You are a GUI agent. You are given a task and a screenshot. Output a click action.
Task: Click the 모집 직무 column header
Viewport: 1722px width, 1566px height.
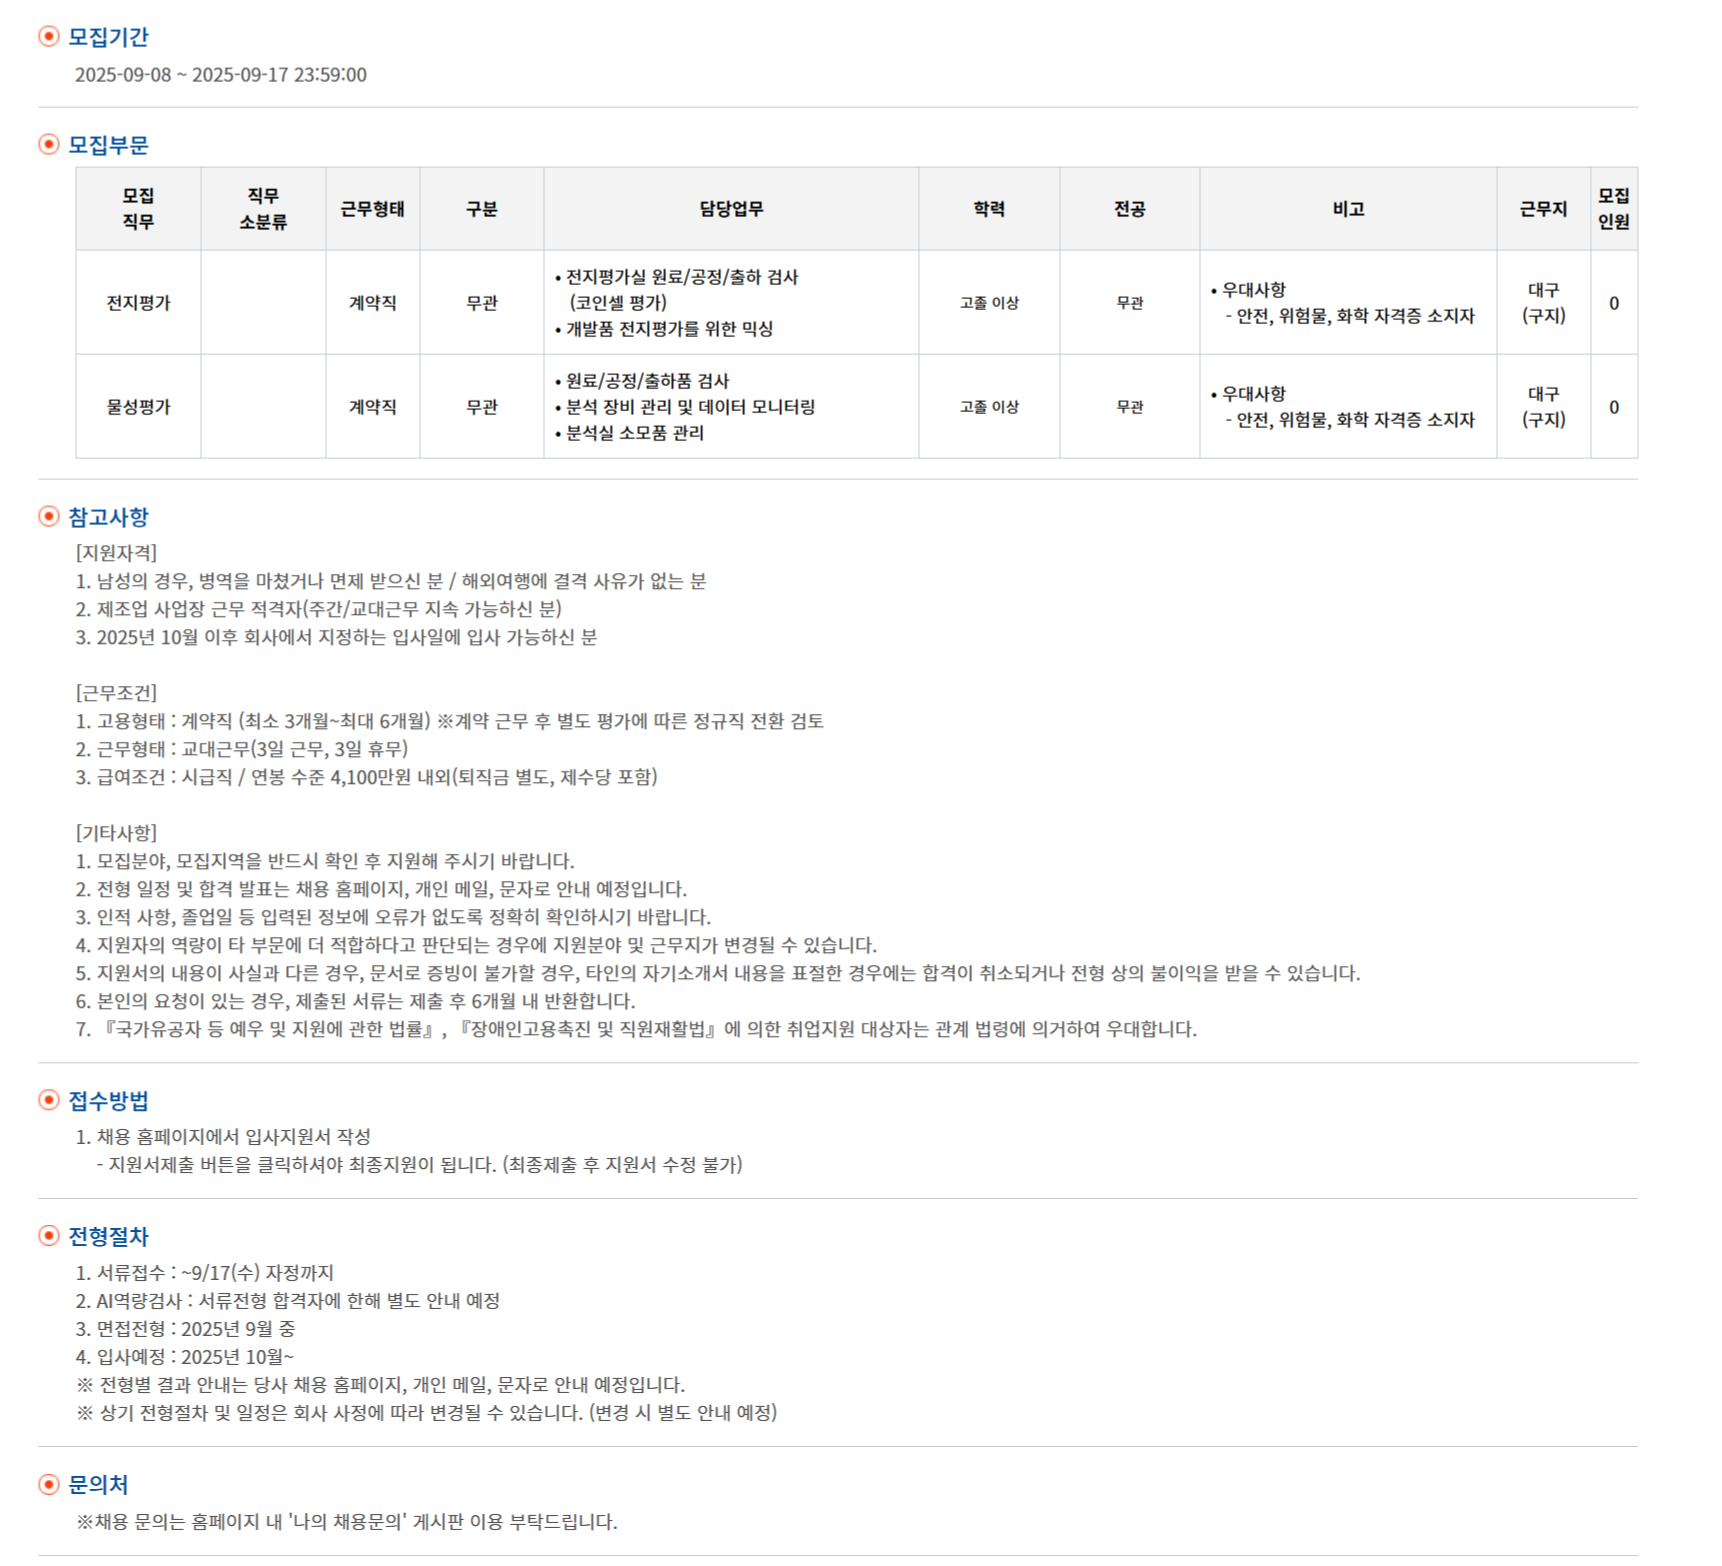[138, 209]
